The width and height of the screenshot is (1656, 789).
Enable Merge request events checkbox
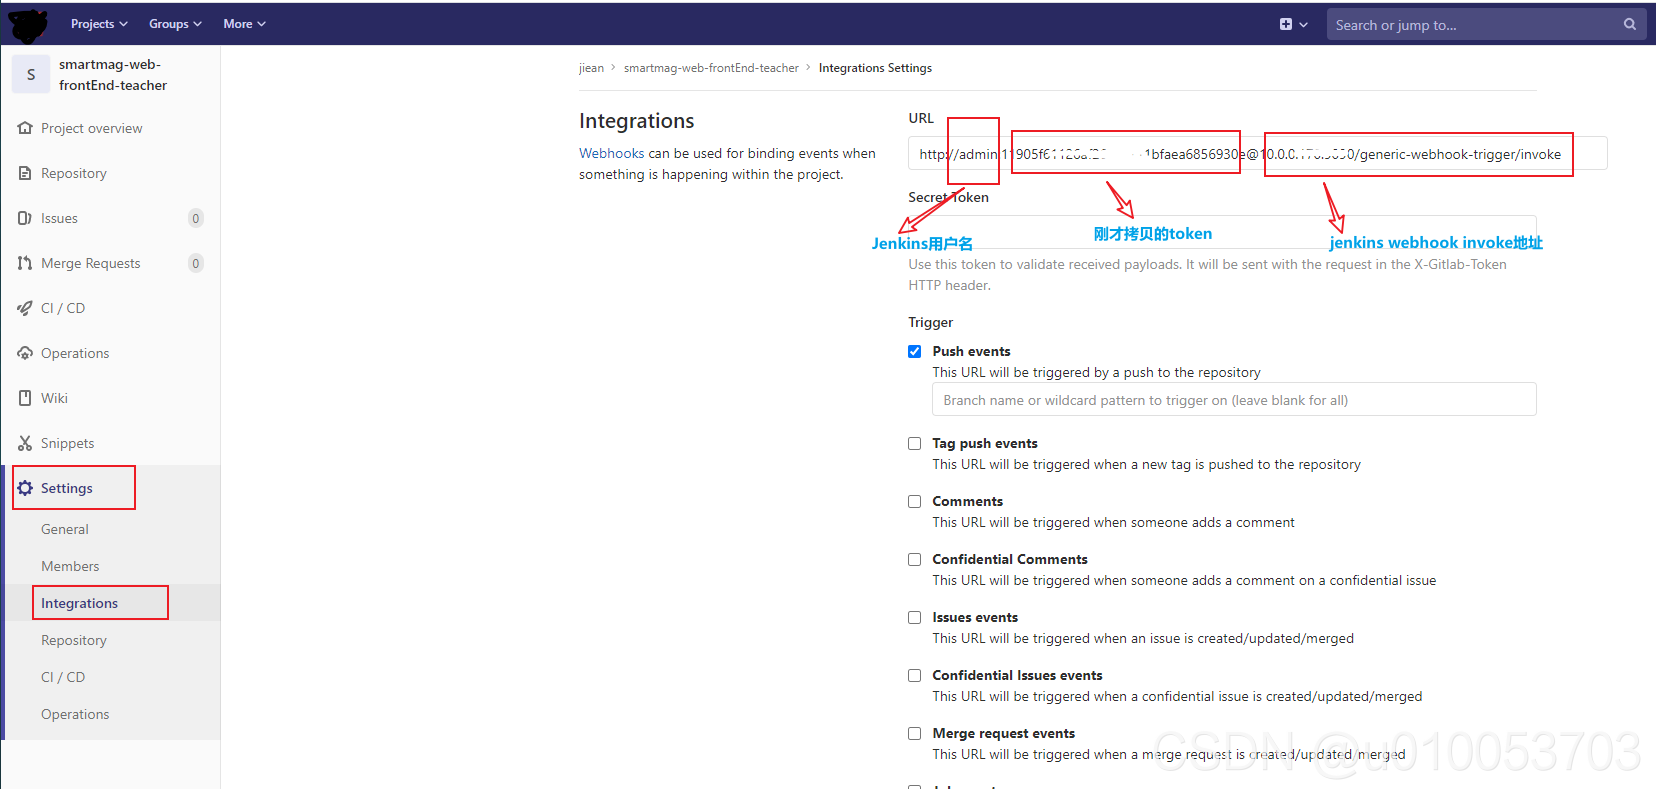(x=914, y=733)
